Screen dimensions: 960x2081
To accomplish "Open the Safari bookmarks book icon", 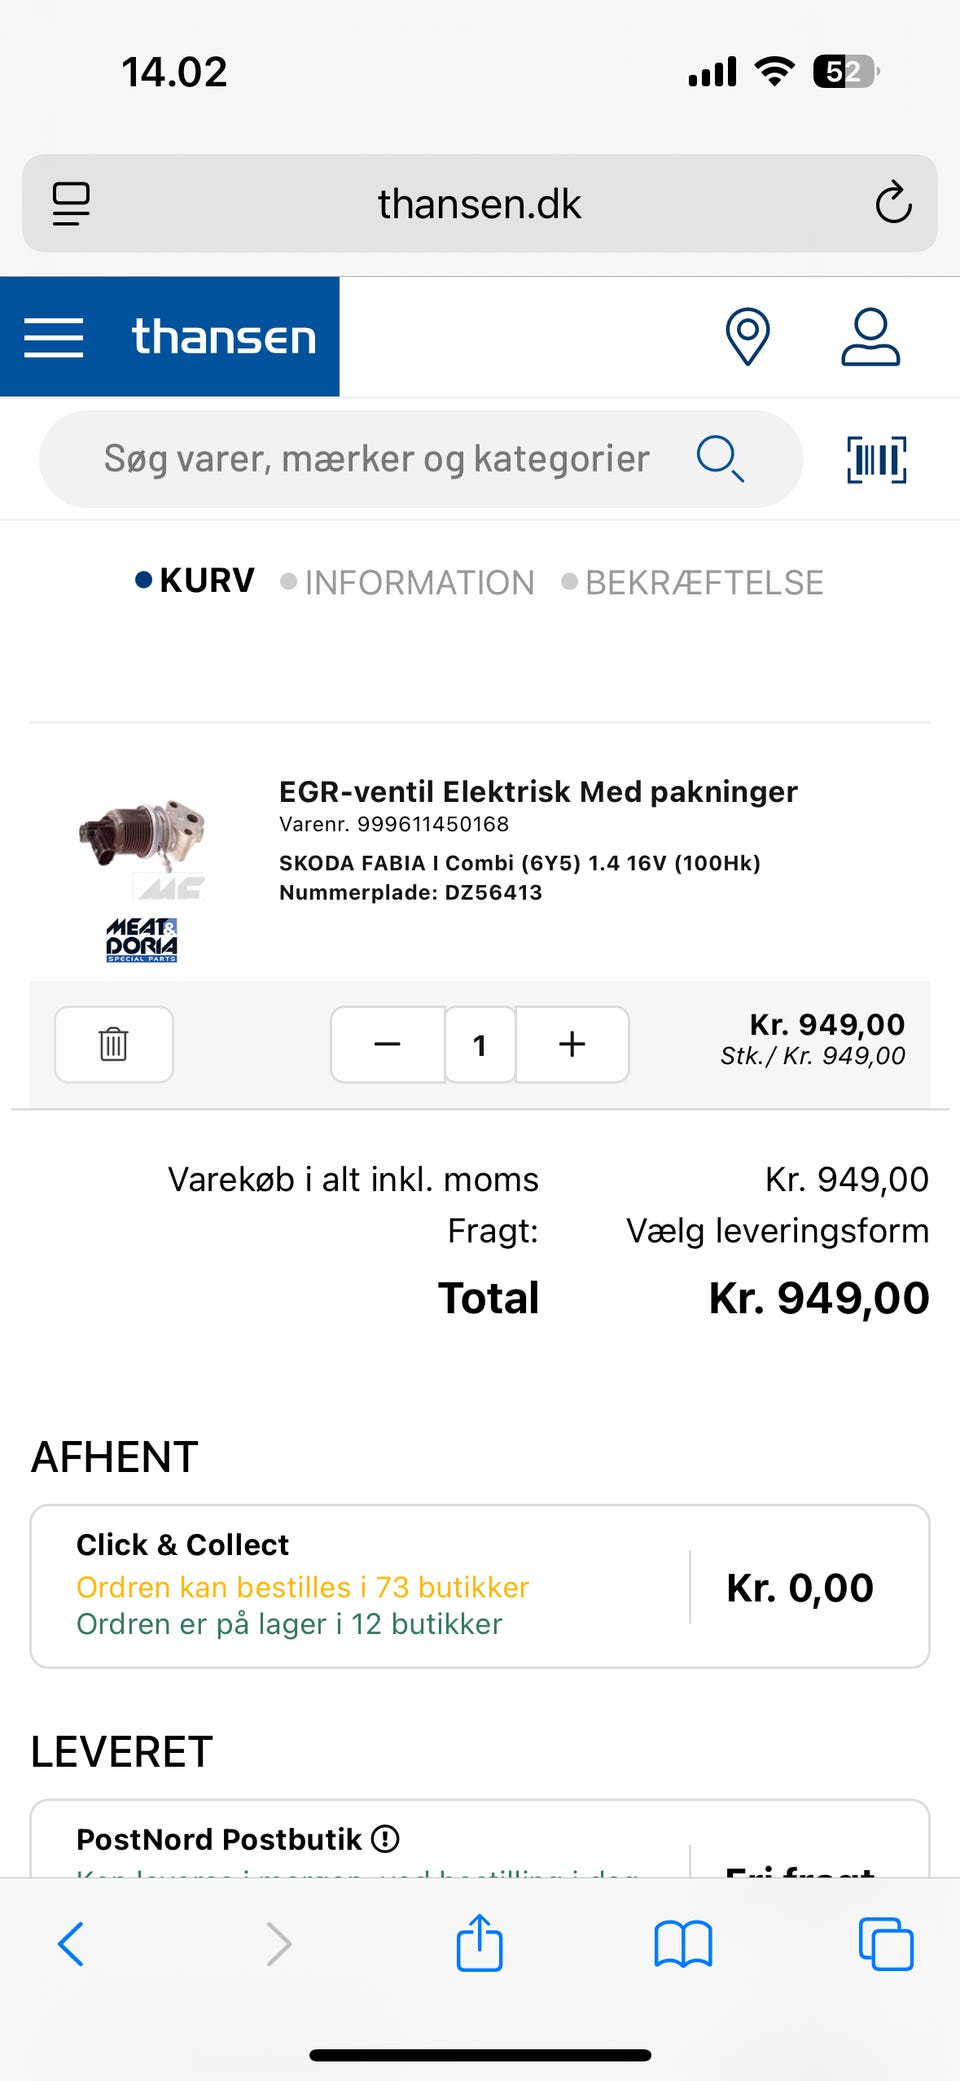I will pyautogui.click(x=683, y=1944).
